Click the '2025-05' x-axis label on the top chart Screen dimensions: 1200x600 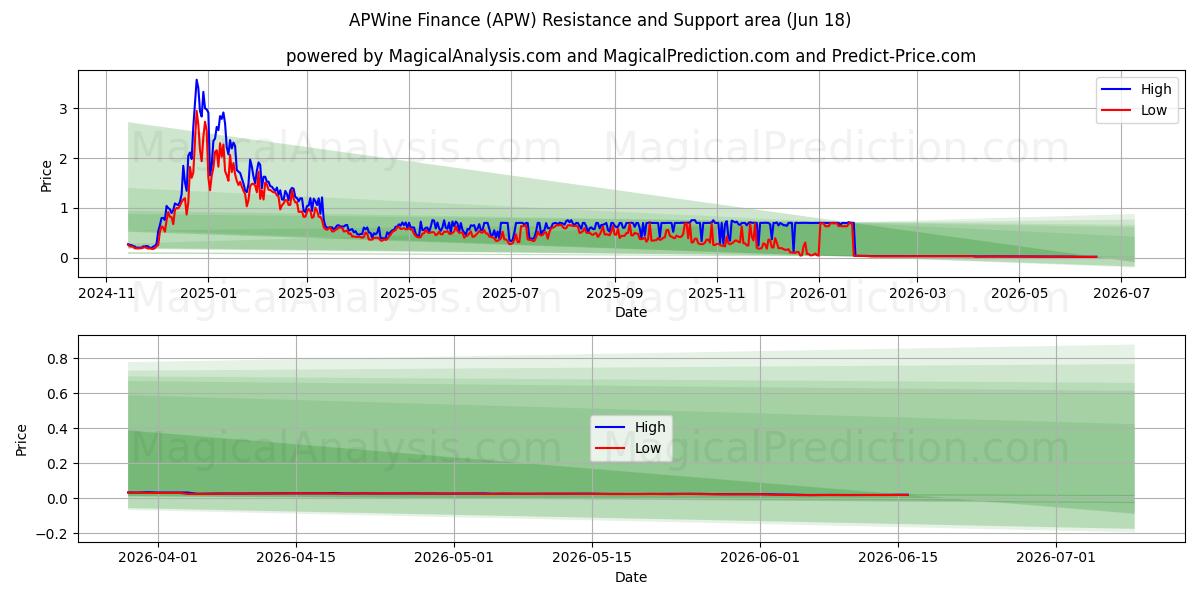[409, 293]
